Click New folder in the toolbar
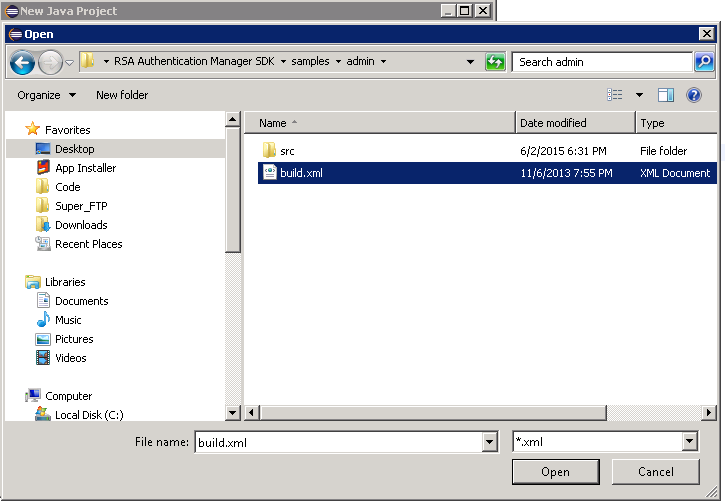The width and height of the screenshot is (725, 504). pyautogui.click(x=122, y=95)
